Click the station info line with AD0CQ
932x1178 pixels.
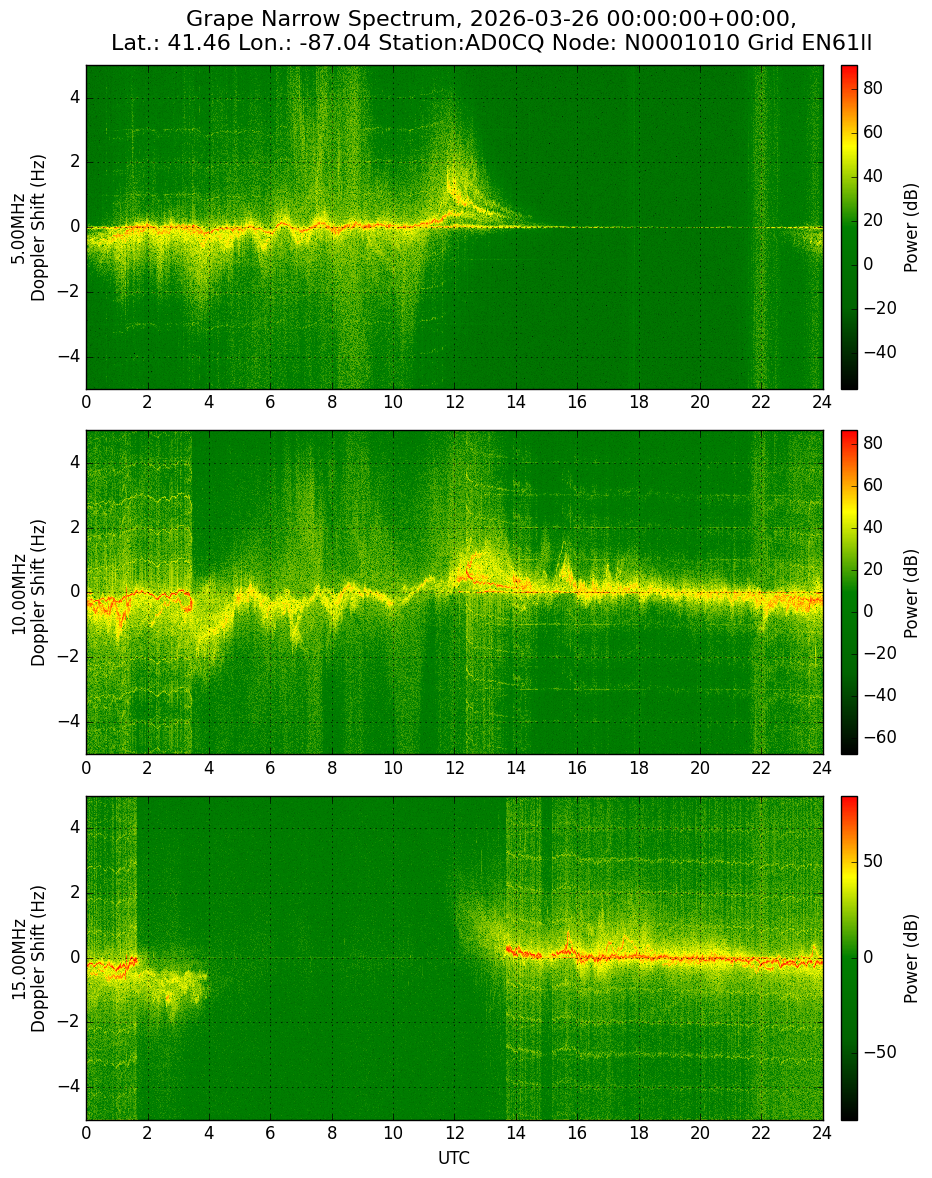tap(491, 43)
